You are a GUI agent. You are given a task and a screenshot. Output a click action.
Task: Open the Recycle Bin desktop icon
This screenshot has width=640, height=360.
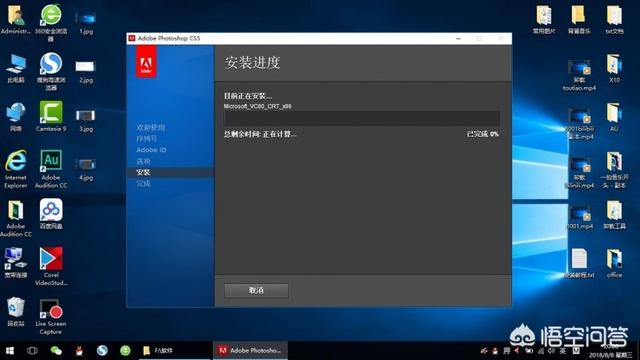coord(16,311)
